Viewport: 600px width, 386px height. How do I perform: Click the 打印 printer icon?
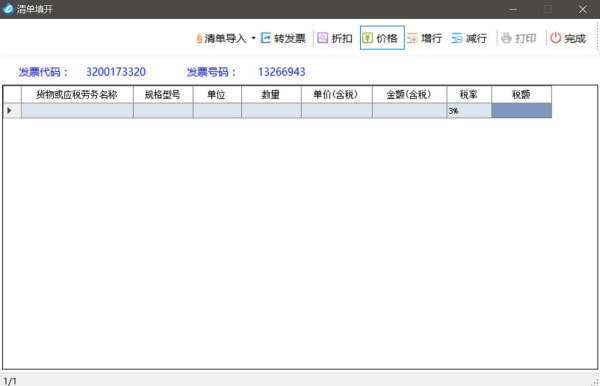coord(506,38)
